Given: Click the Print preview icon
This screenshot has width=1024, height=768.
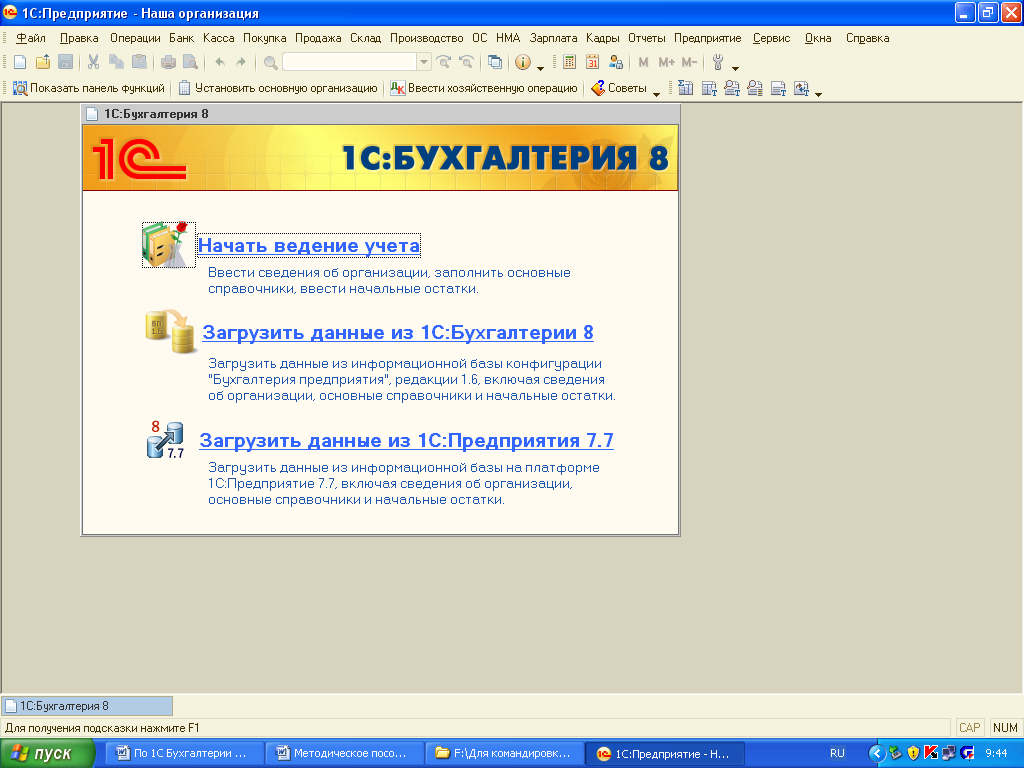Looking at the screenshot, I should click(x=190, y=62).
